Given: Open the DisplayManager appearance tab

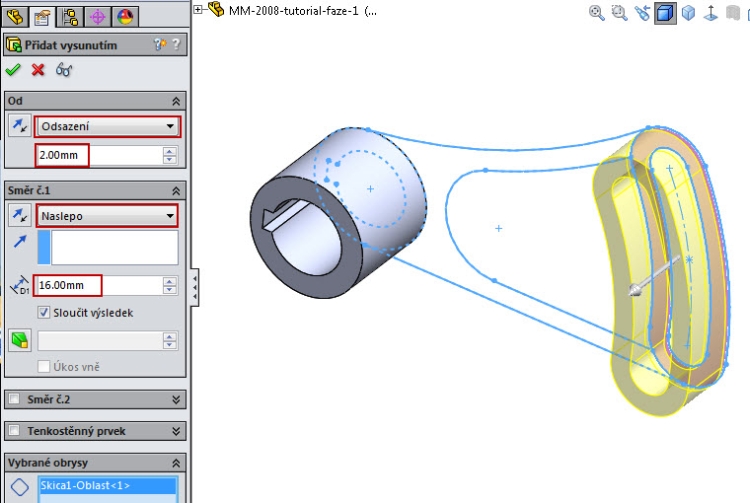Looking at the screenshot, I should tap(125, 17).
